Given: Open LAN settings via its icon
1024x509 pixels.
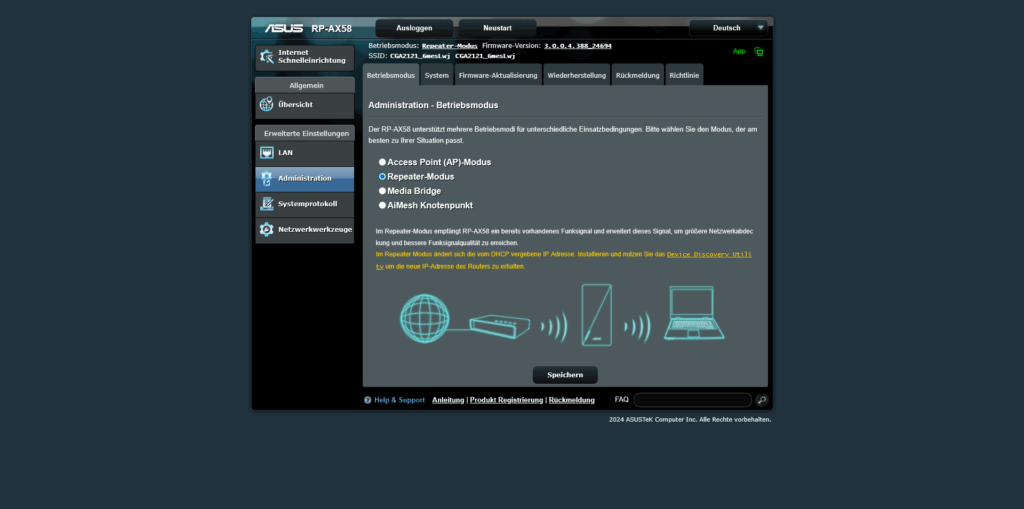Looking at the screenshot, I should [266, 153].
